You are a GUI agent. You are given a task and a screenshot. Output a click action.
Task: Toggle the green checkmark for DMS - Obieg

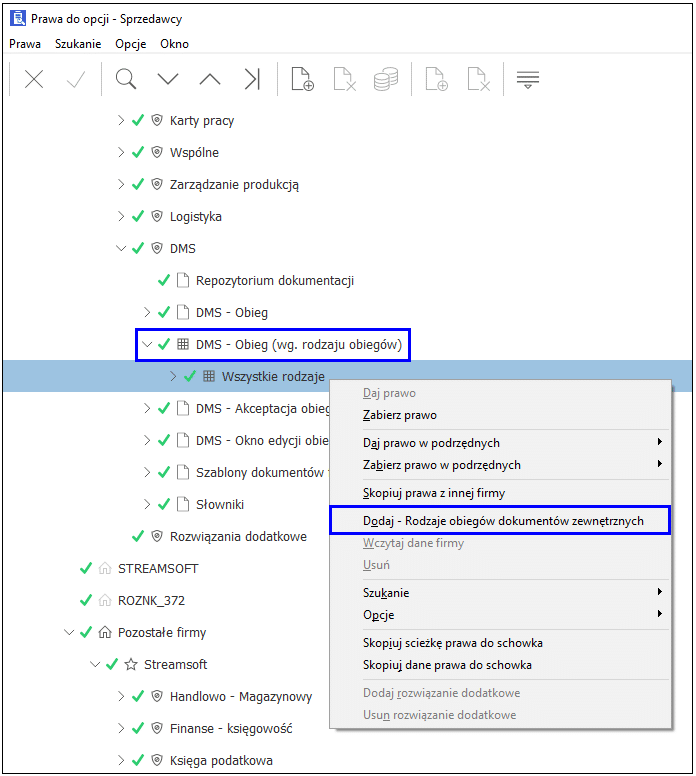[164, 312]
